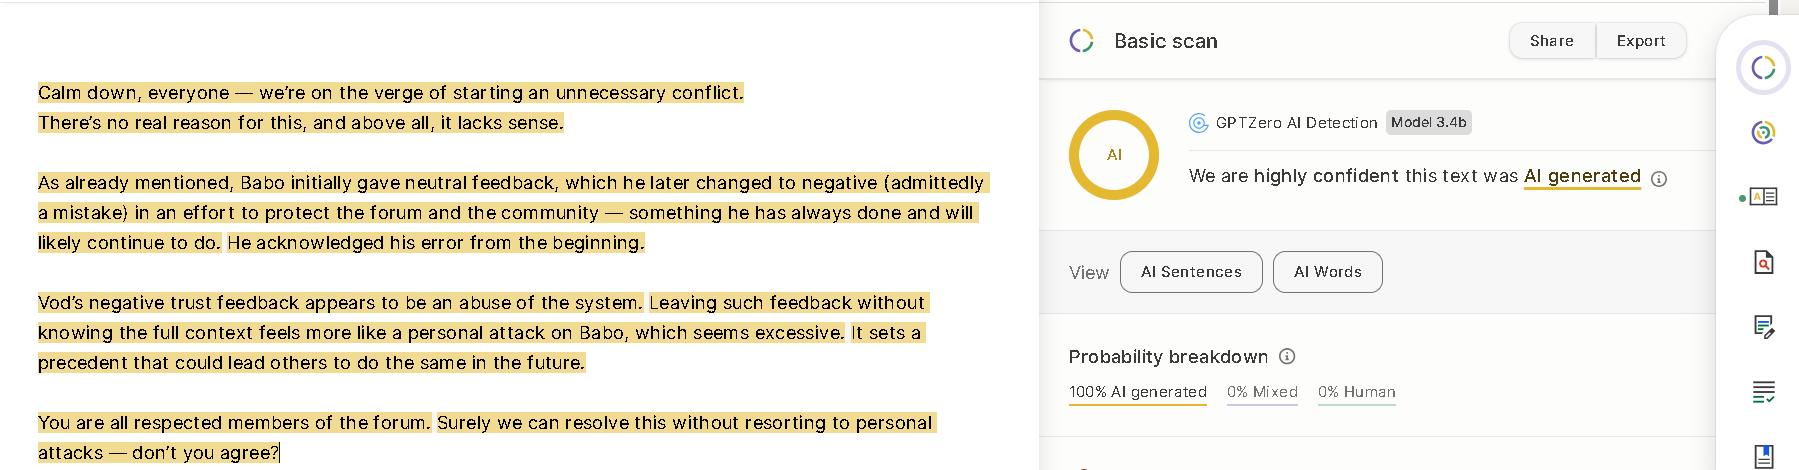Open the top circular scan icon in sidebar
1799x470 pixels.
click(1763, 68)
